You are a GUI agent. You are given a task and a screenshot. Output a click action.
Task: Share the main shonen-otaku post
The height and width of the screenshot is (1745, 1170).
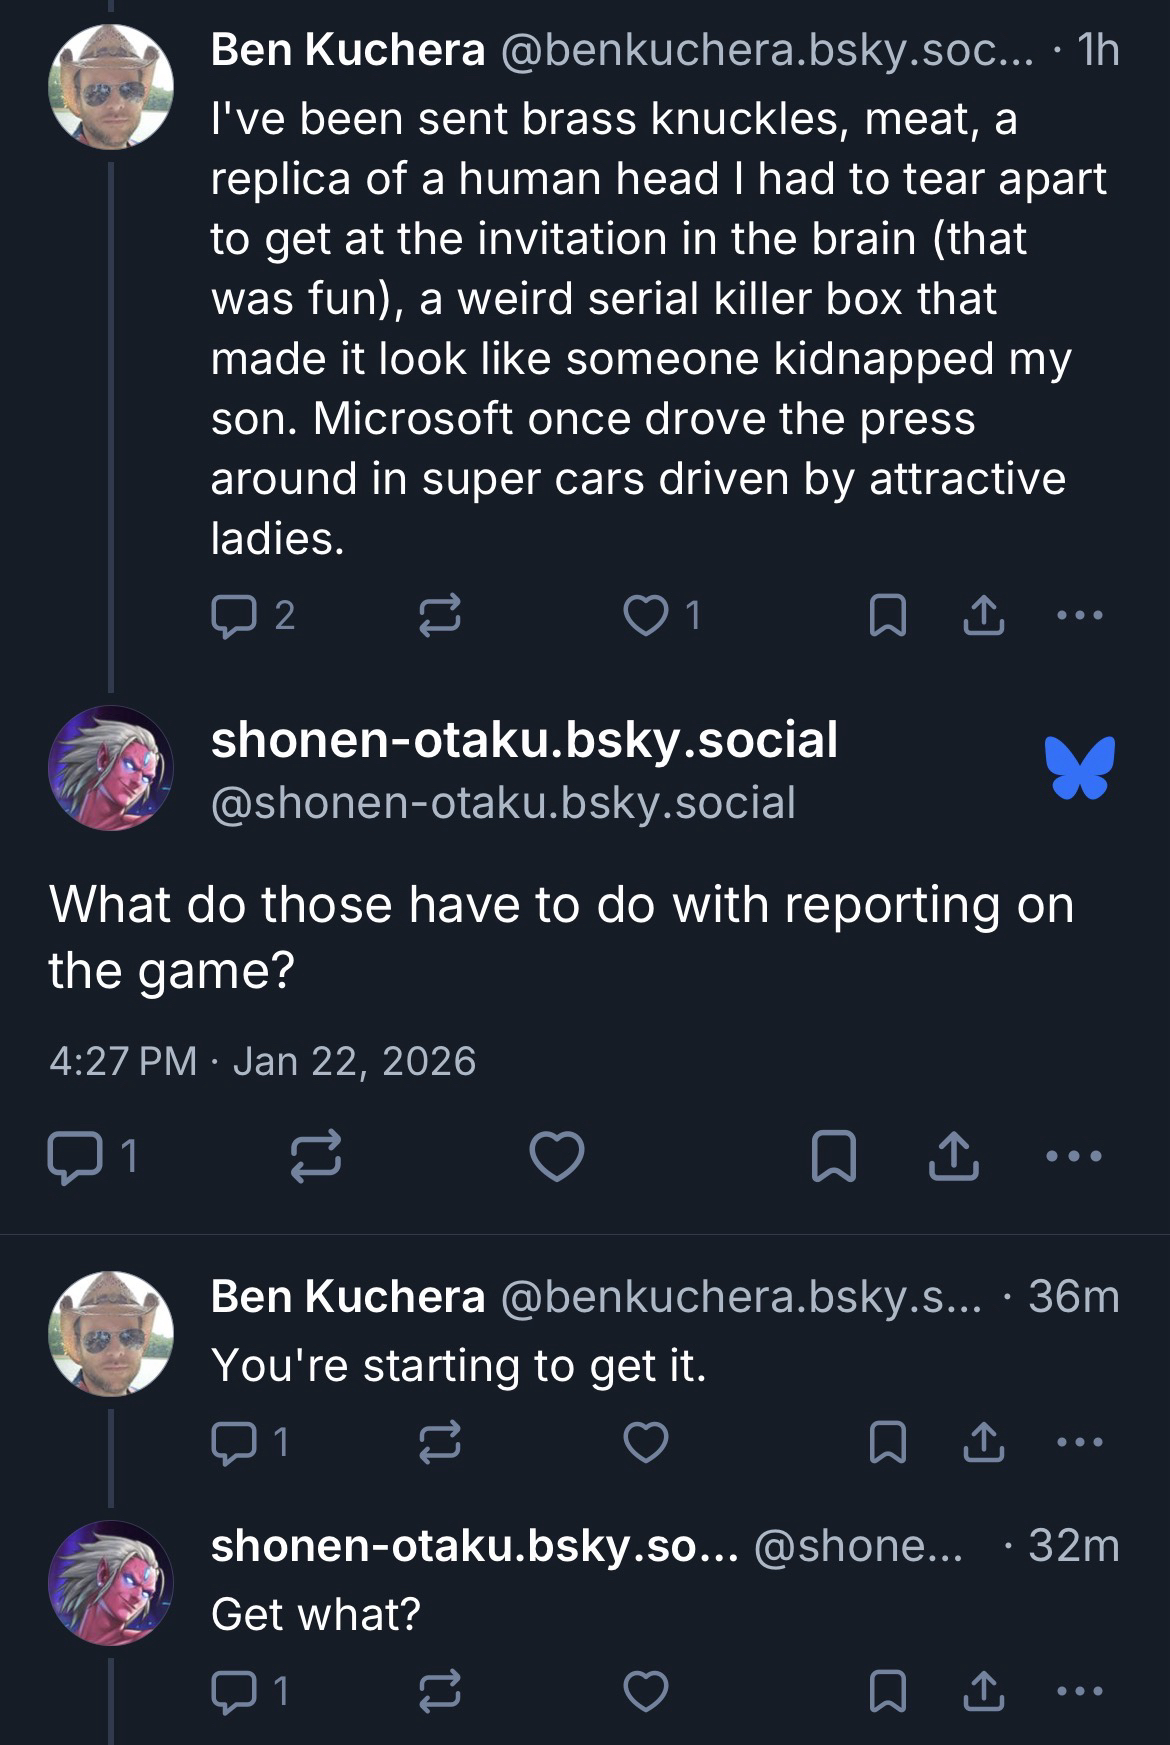[953, 1157]
